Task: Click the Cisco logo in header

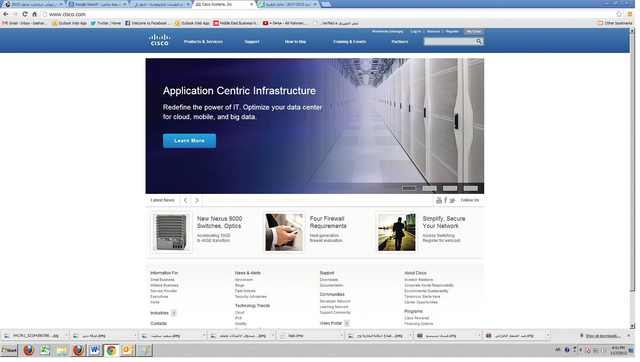Action: 159,40
